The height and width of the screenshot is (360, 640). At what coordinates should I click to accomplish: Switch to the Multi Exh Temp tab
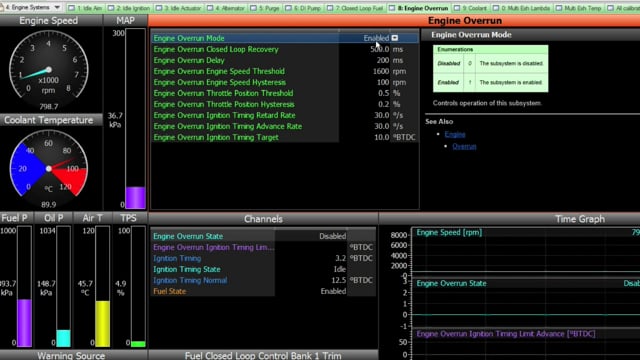click(579, 8)
